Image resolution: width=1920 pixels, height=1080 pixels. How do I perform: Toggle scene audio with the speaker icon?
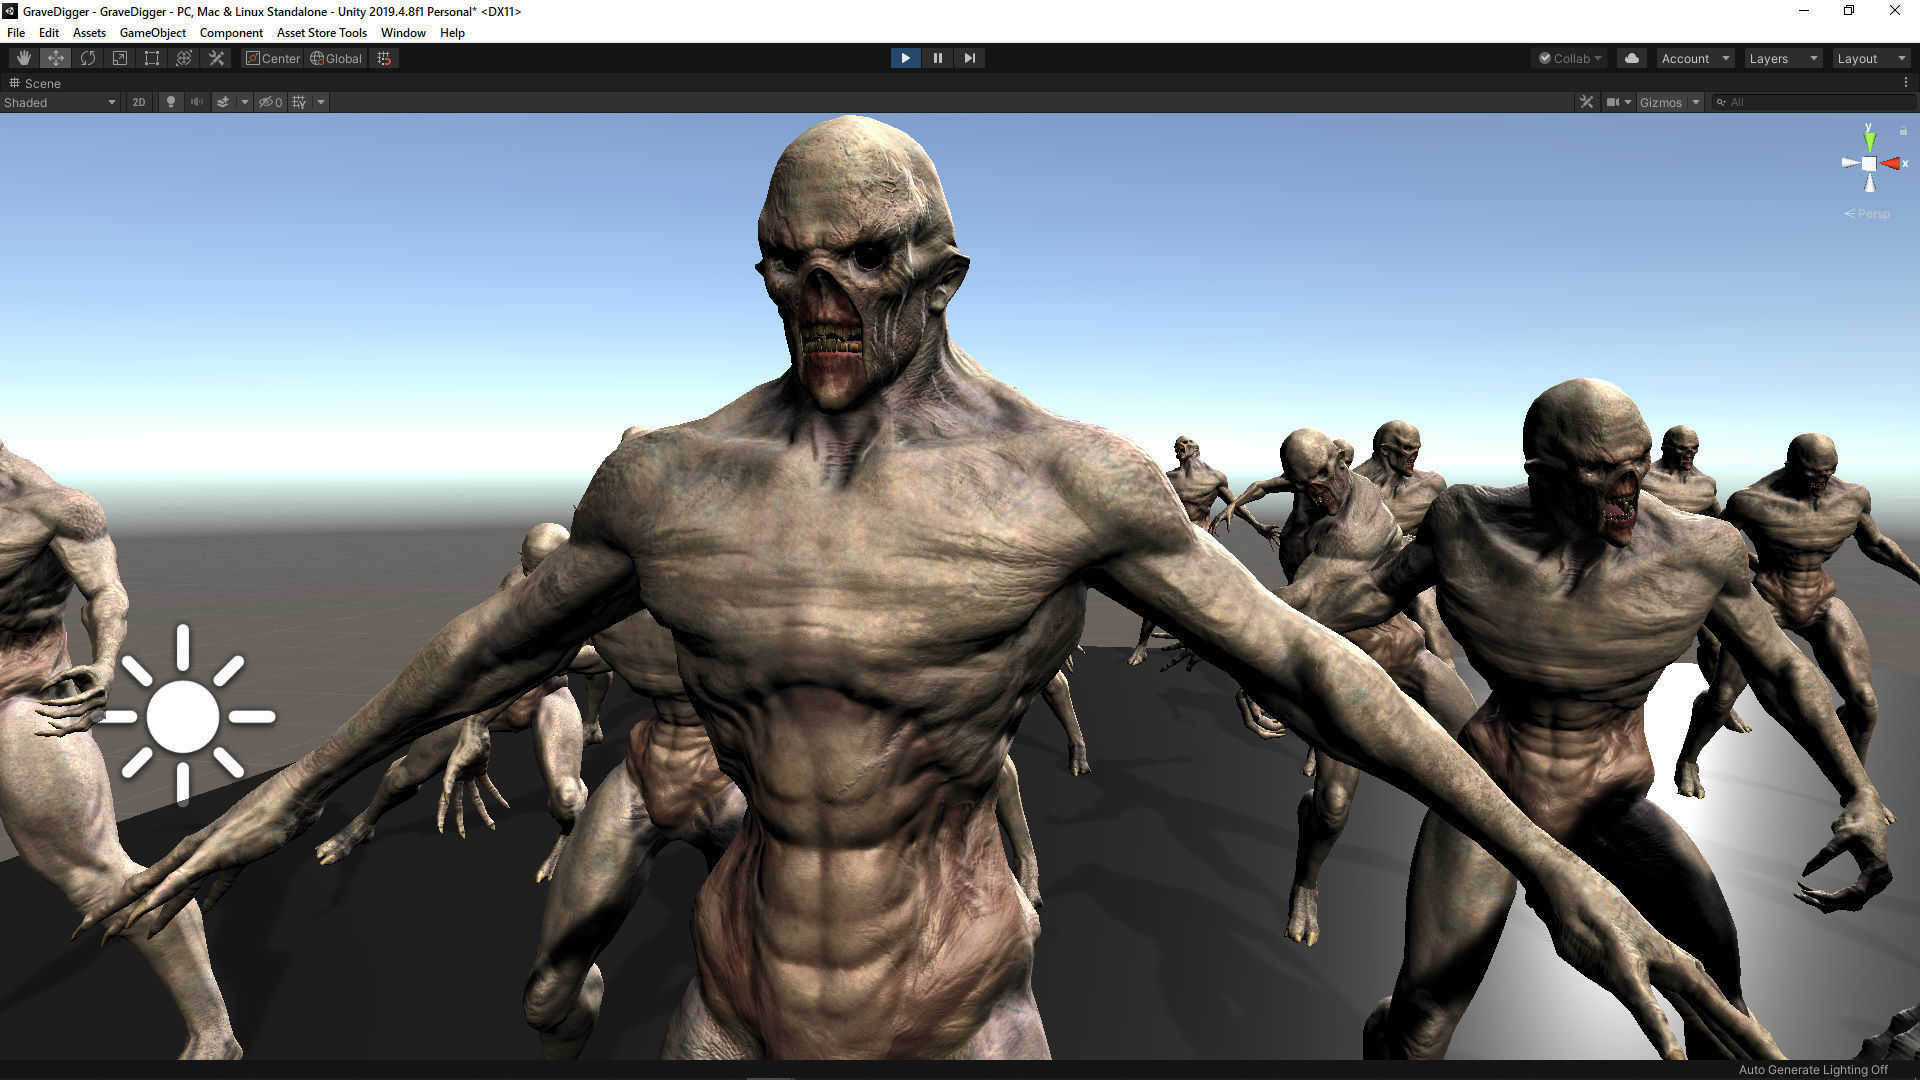pyautogui.click(x=197, y=102)
